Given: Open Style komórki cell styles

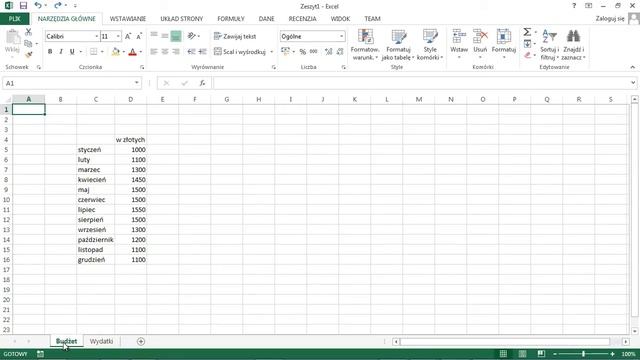Looking at the screenshot, I should pos(430,44).
